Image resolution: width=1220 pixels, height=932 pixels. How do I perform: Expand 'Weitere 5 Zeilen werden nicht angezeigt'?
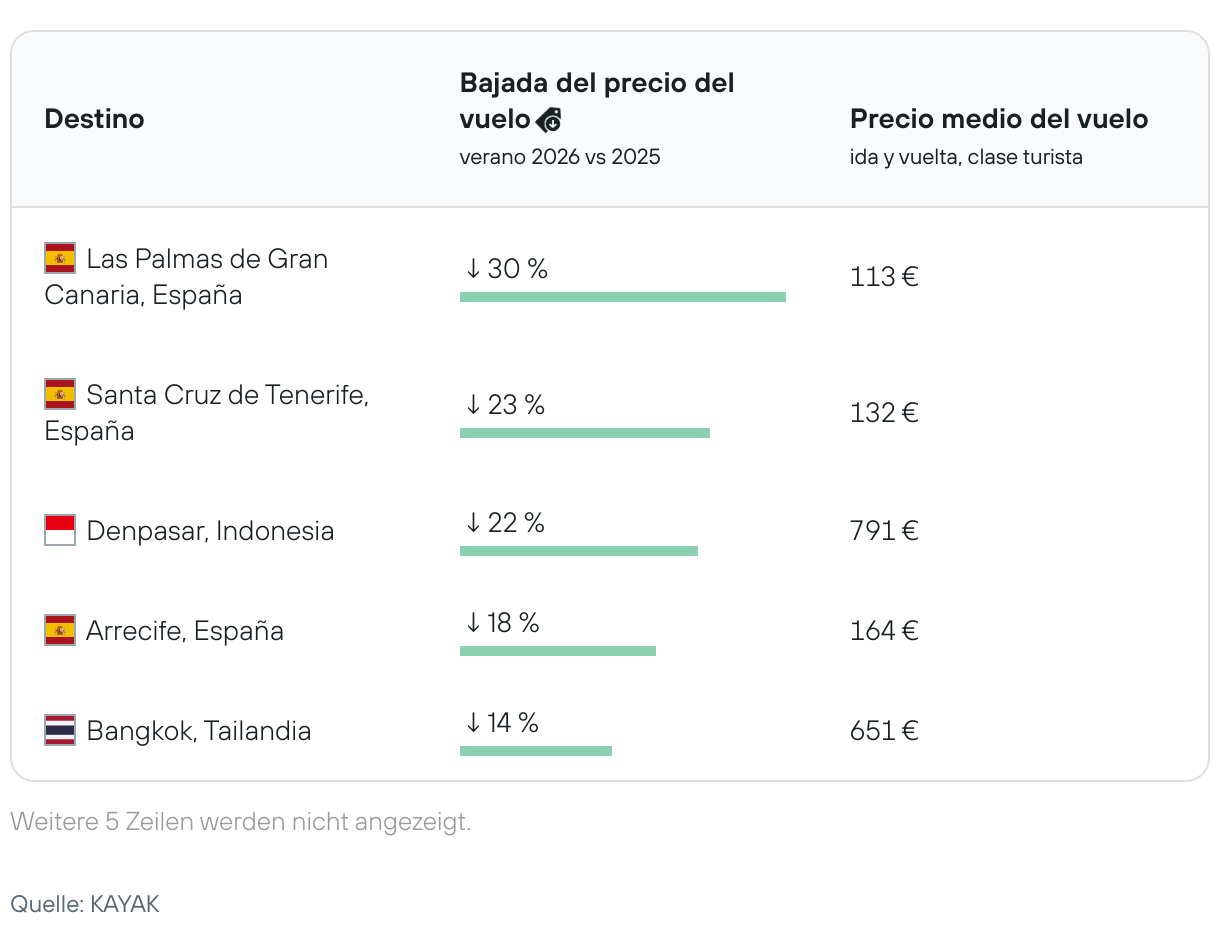click(240, 822)
